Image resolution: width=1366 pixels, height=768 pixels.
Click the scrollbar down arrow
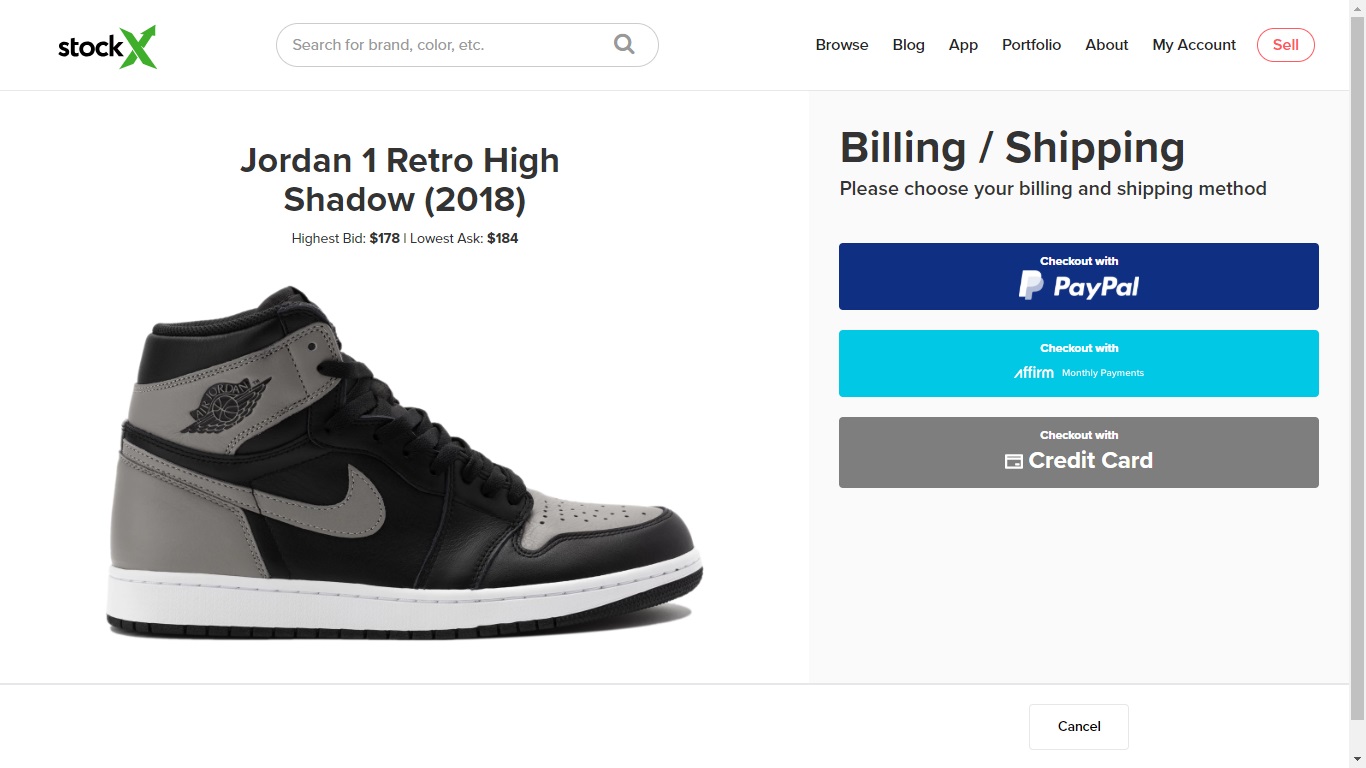[1357, 760]
